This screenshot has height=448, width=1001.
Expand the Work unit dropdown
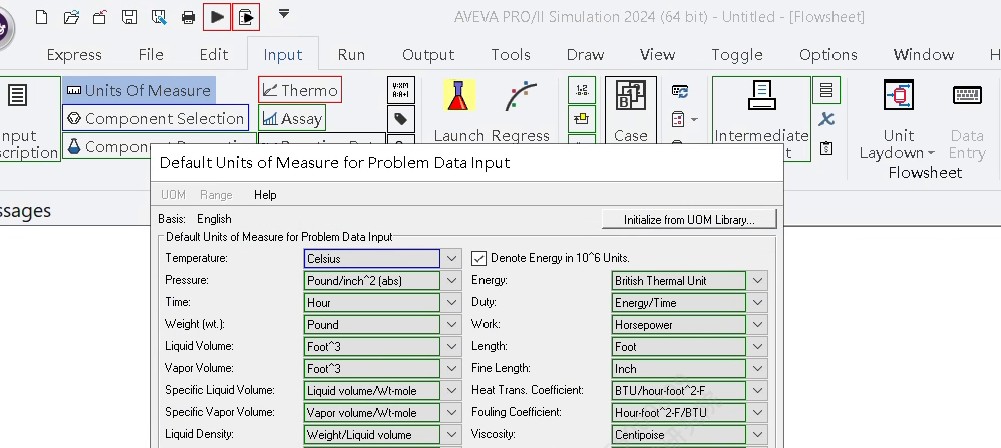[758, 324]
